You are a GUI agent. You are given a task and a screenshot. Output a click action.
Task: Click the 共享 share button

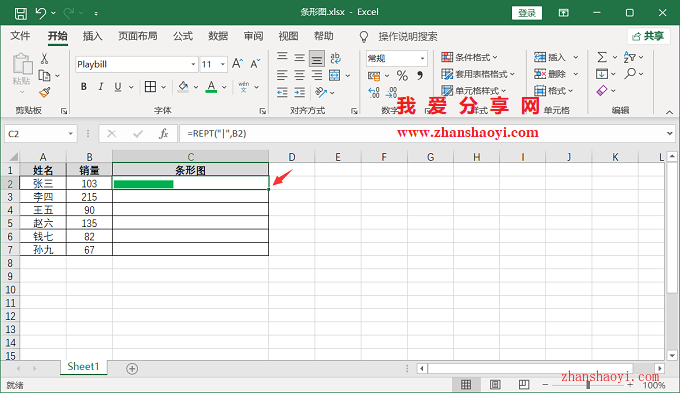coord(648,36)
